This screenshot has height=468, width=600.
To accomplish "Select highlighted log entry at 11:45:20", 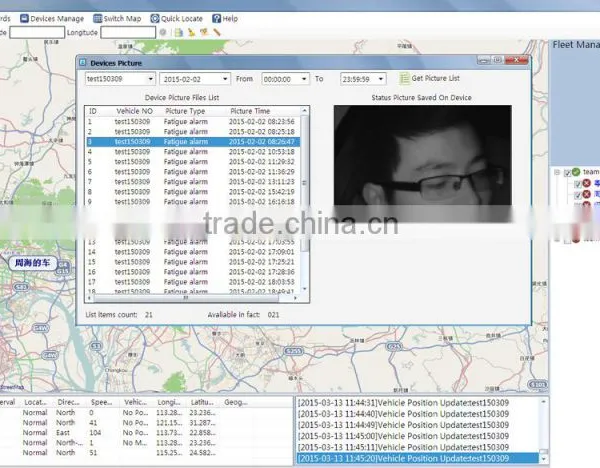I will tap(418, 458).
